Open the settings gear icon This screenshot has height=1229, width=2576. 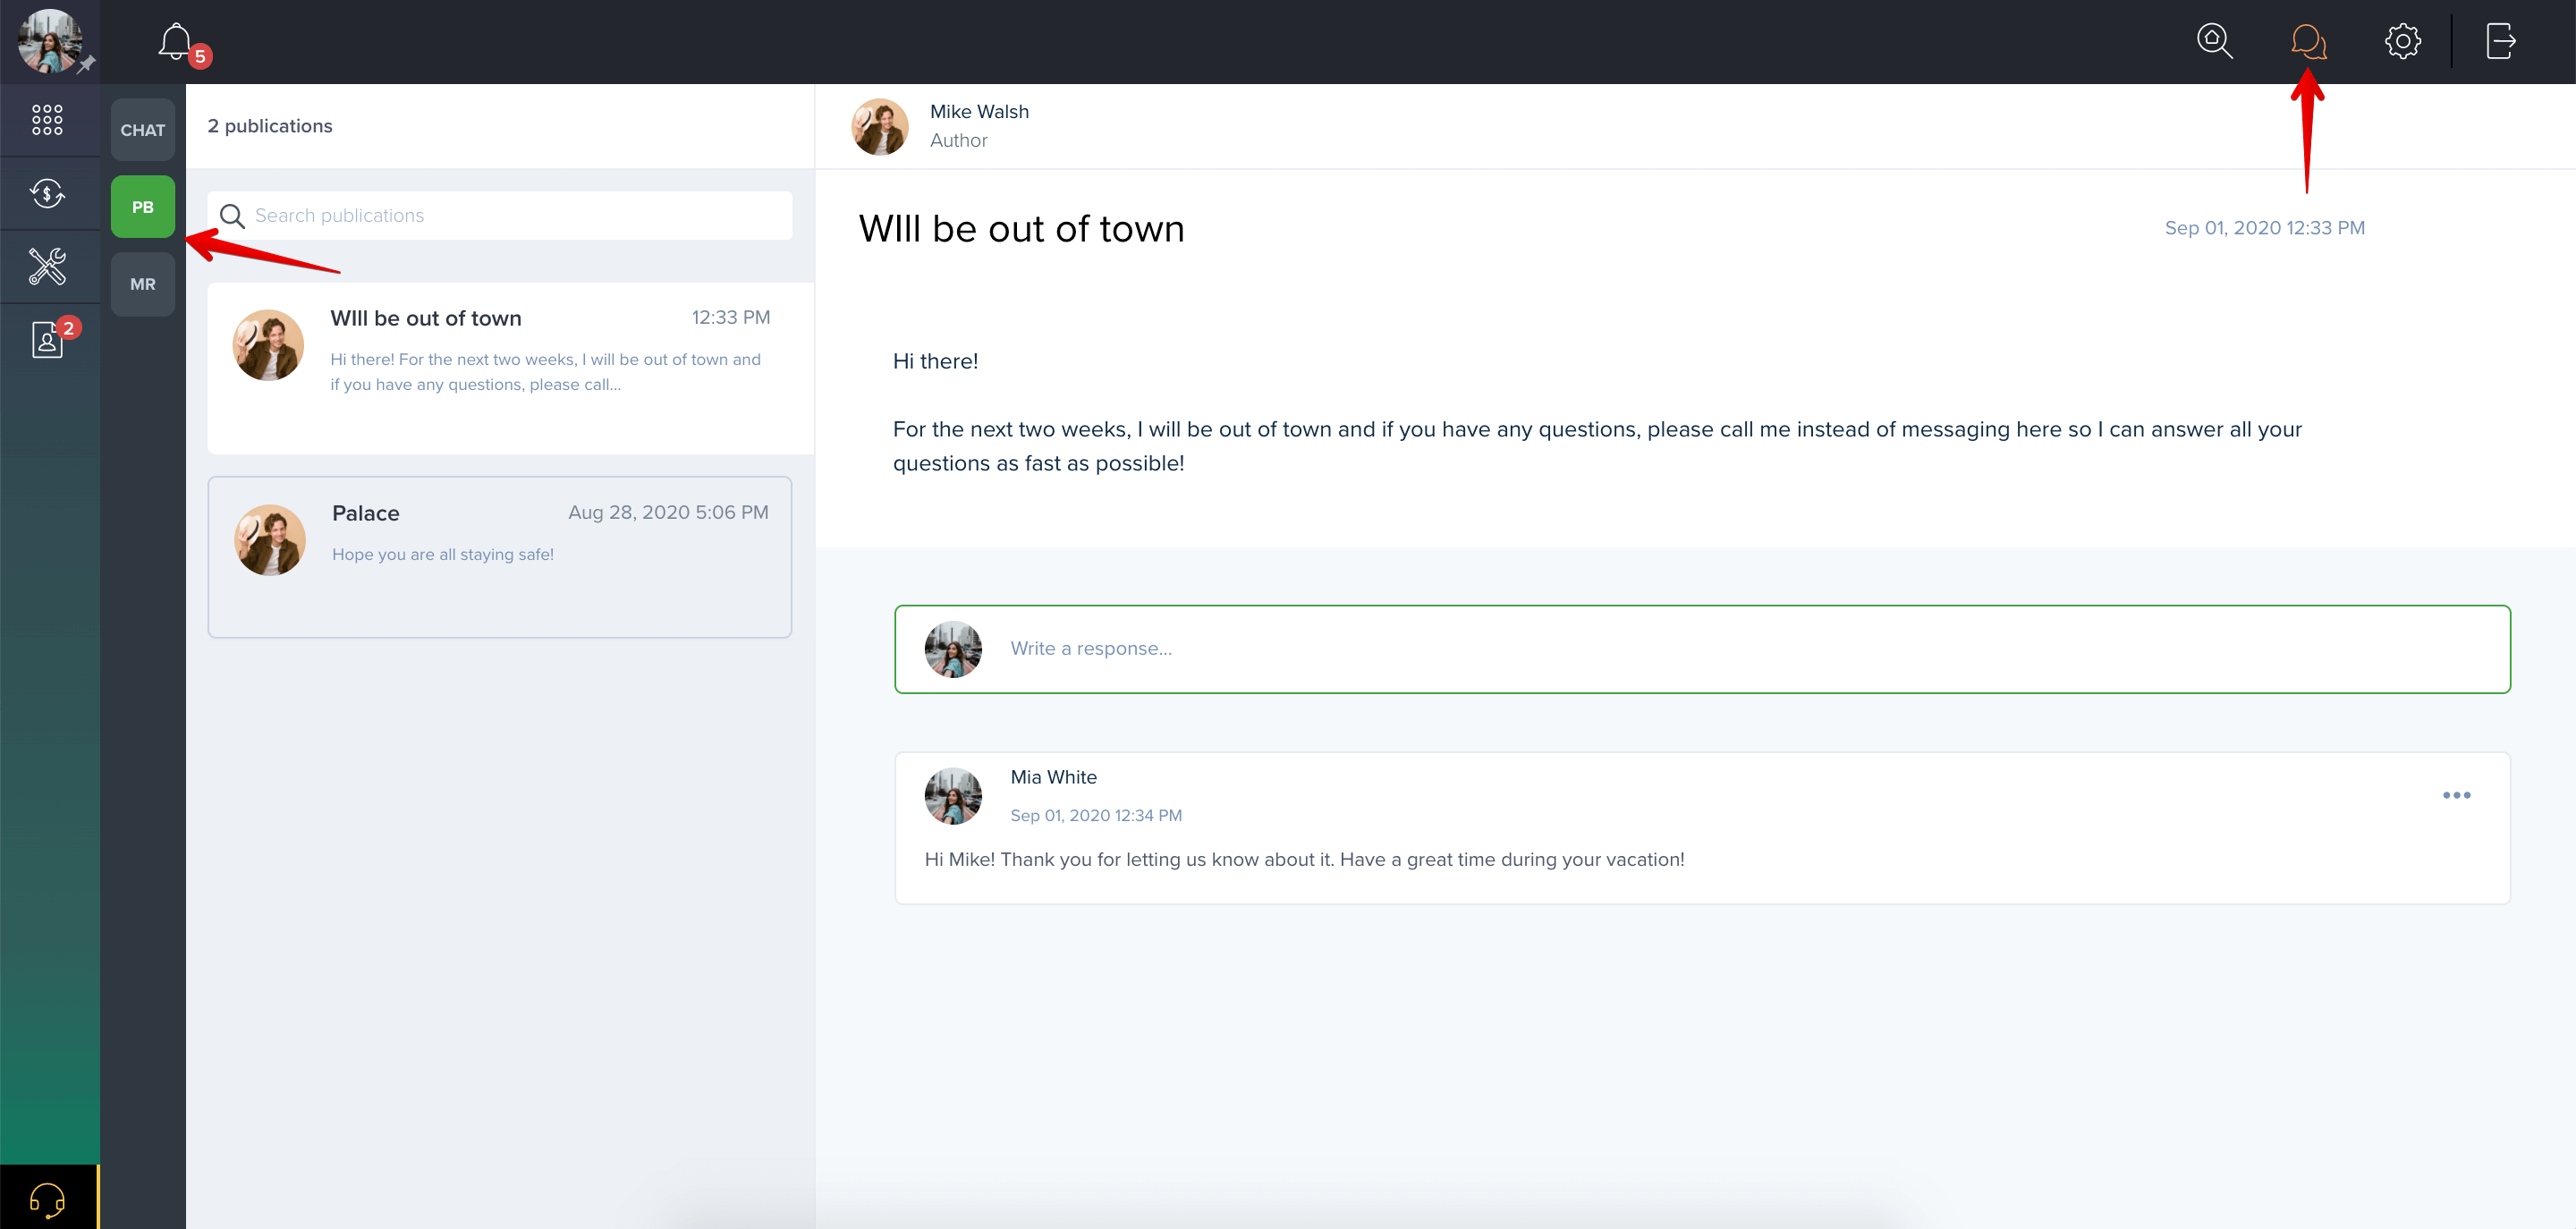click(x=2402, y=41)
